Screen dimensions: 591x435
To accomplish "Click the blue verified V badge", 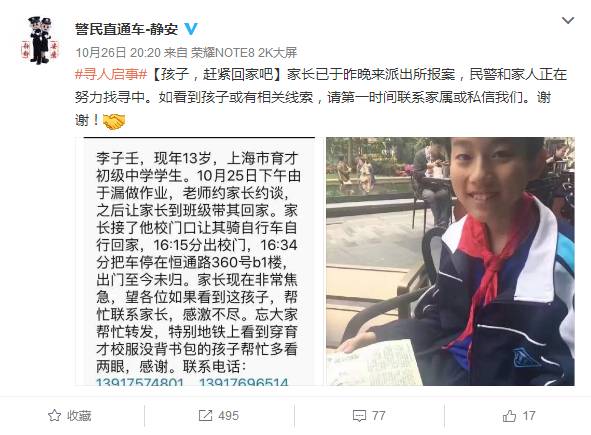I will coord(190,29).
